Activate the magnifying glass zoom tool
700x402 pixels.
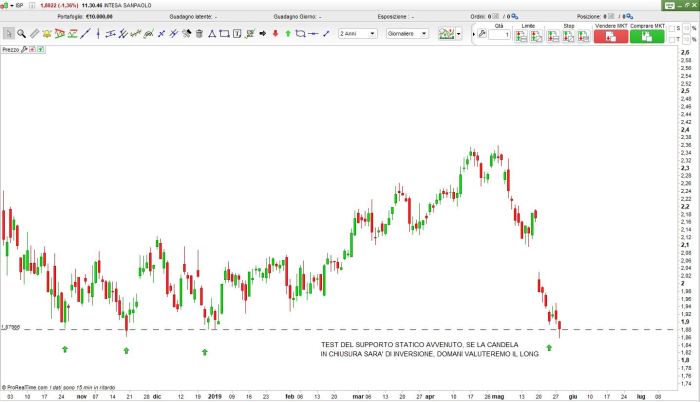point(21,33)
